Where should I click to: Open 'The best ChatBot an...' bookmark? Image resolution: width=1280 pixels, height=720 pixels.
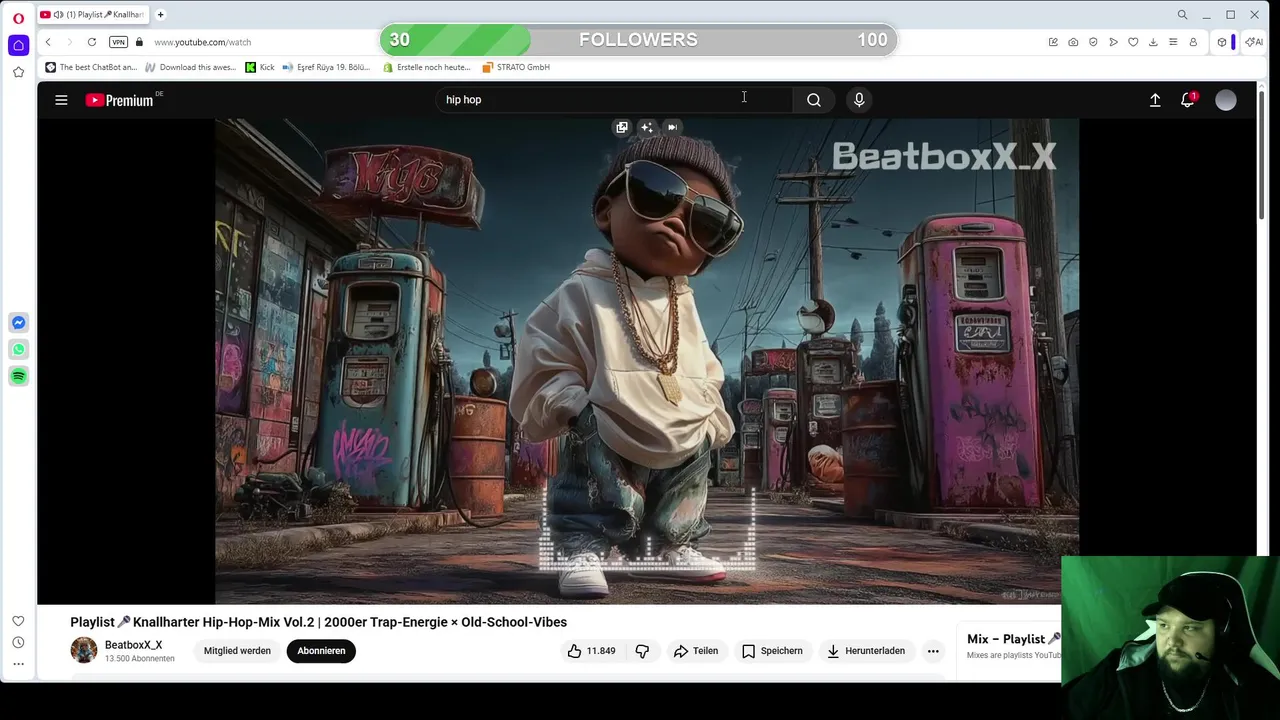point(91,67)
